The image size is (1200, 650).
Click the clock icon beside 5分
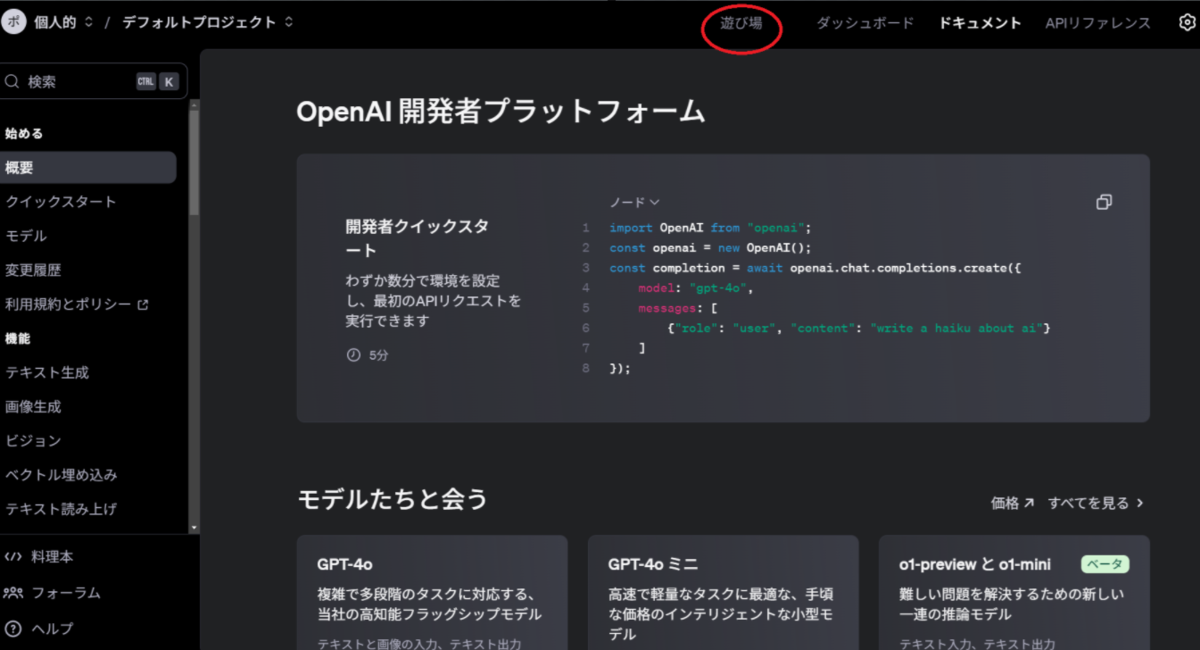coord(353,355)
